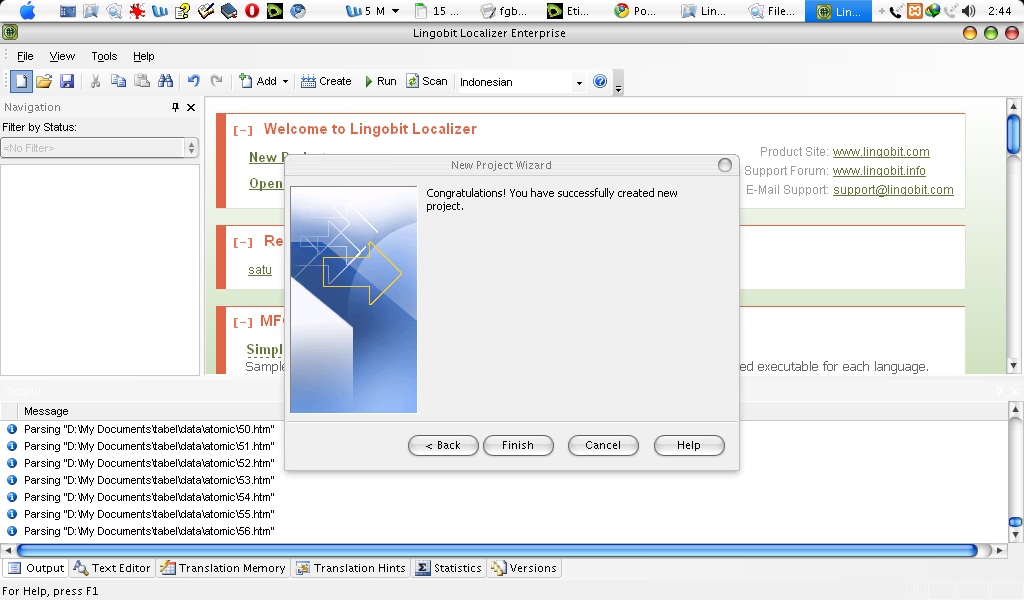Click the Opera icon in the top bar
The height and width of the screenshot is (600, 1024).
[x=252, y=11]
